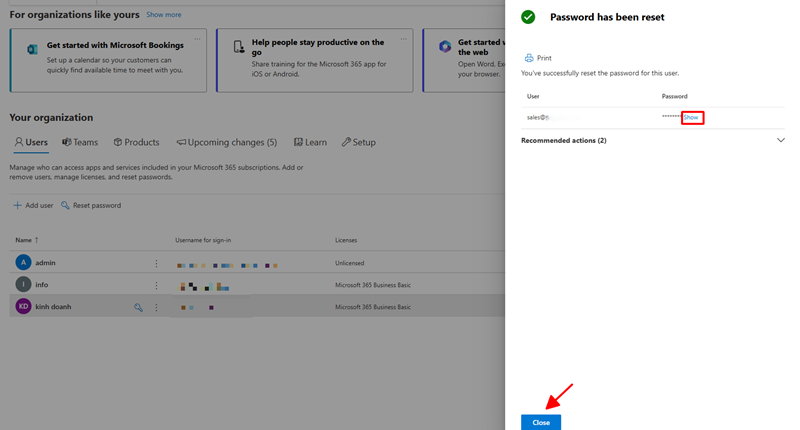Click the key icon on the kinh doanh row
This screenshot has height=430, width=800.
pos(139,307)
